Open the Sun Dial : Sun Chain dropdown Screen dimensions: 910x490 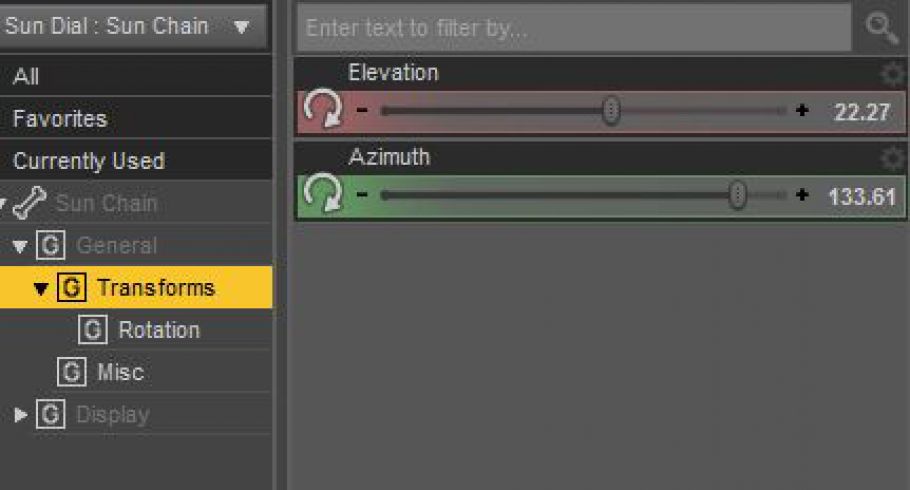[x=133, y=26]
